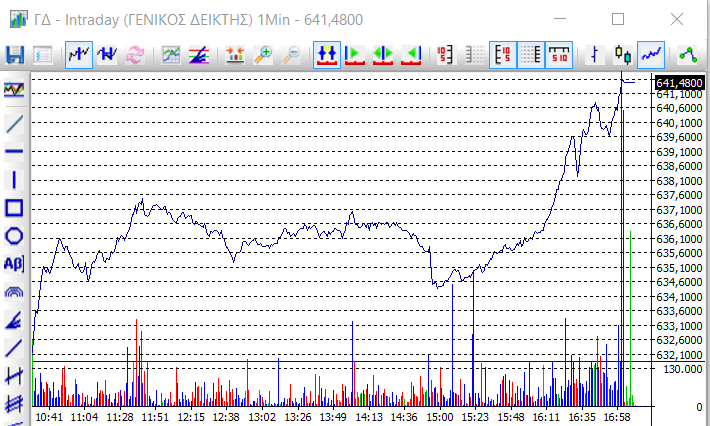Click the current price label 641,4800

tap(679, 83)
